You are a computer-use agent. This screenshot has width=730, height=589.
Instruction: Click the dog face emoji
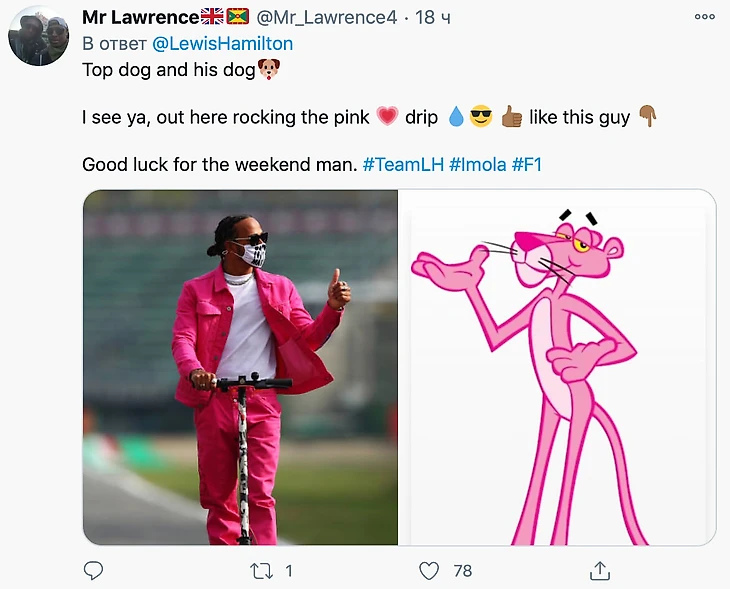pyautogui.click(x=269, y=69)
